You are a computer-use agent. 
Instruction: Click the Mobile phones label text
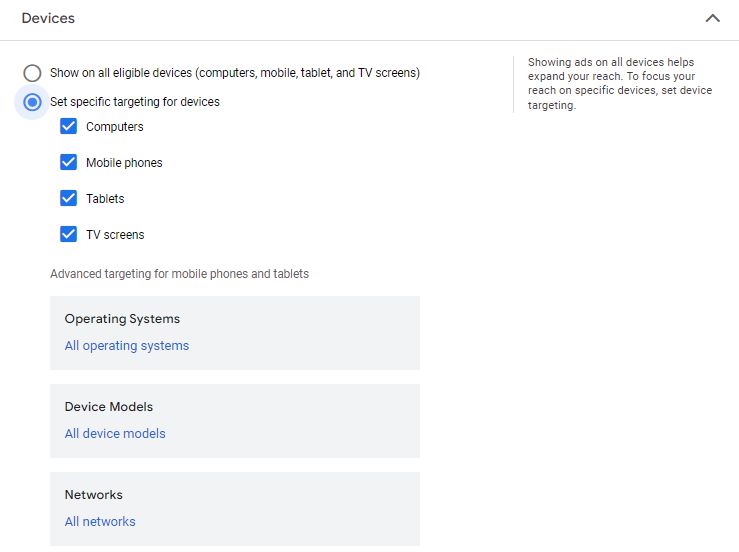coord(124,163)
